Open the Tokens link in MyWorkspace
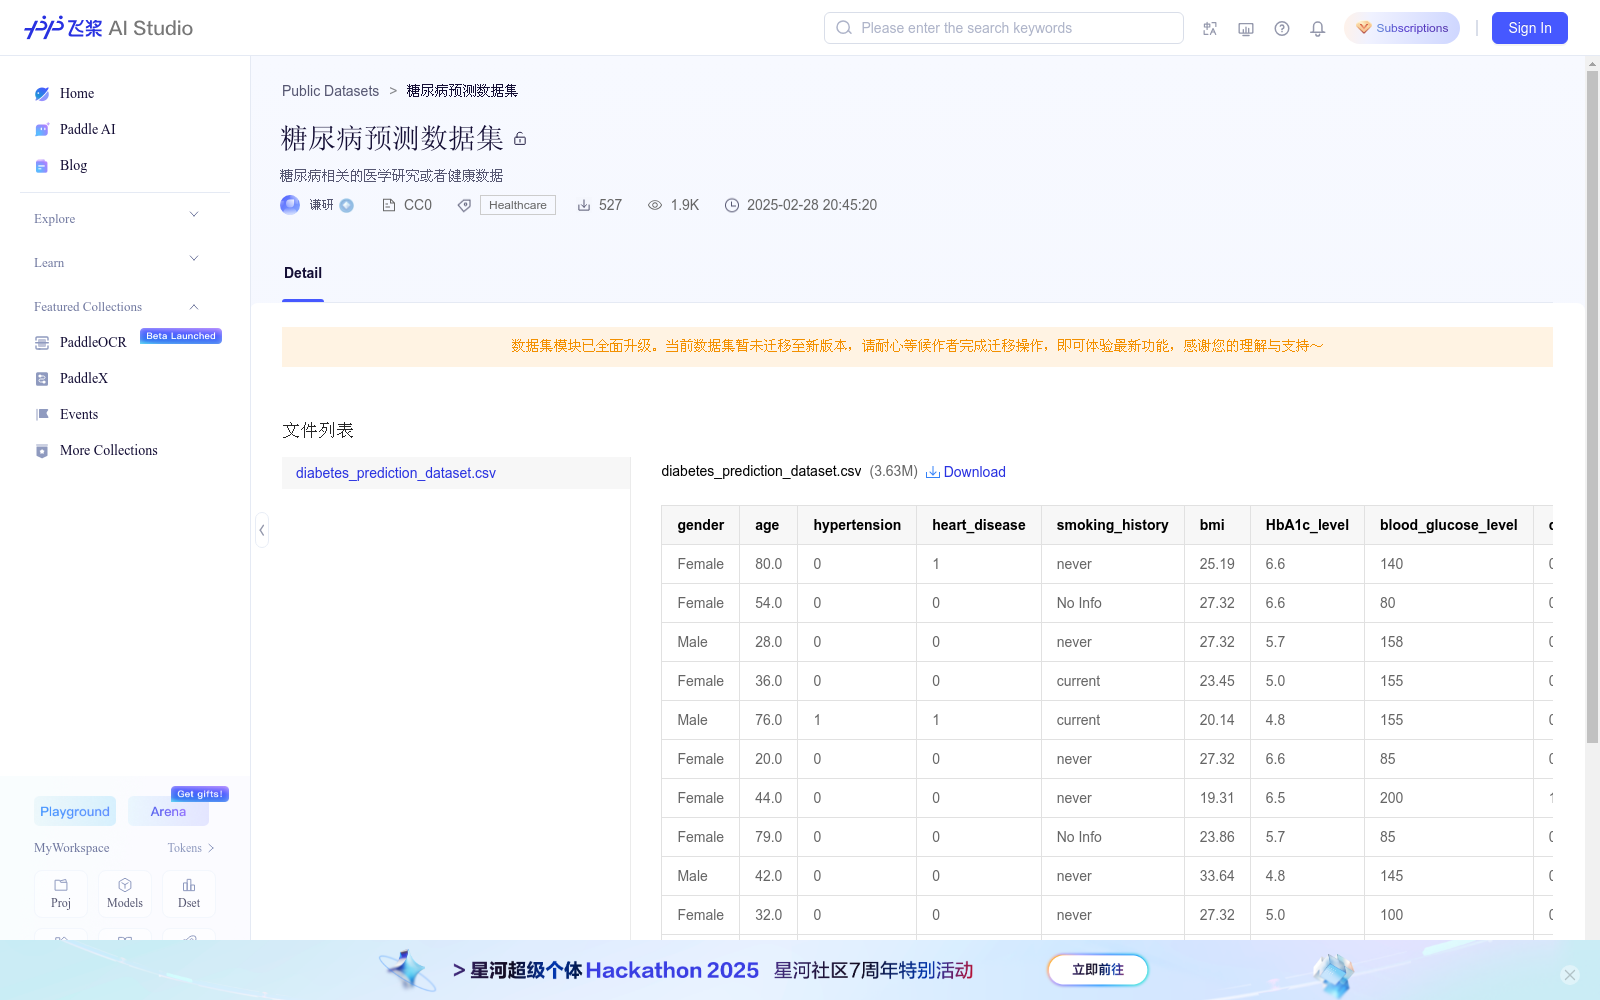Screen dimensions: 1600x1000 pyautogui.click(x=191, y=848)
